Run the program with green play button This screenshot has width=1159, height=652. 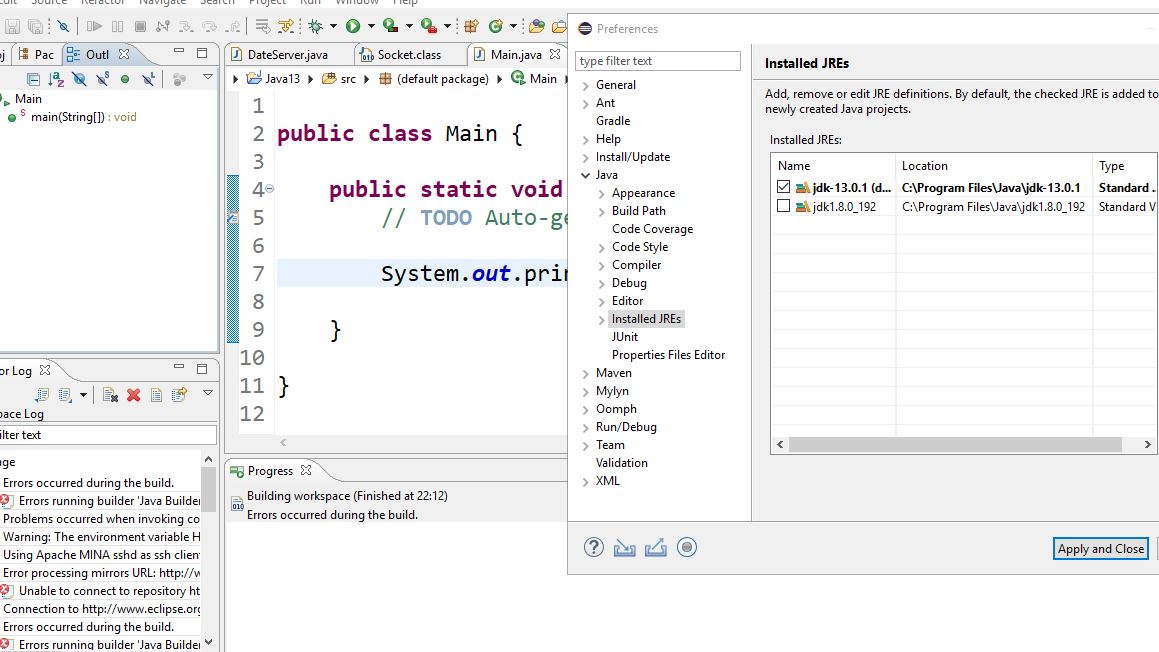tap(353, 27)
